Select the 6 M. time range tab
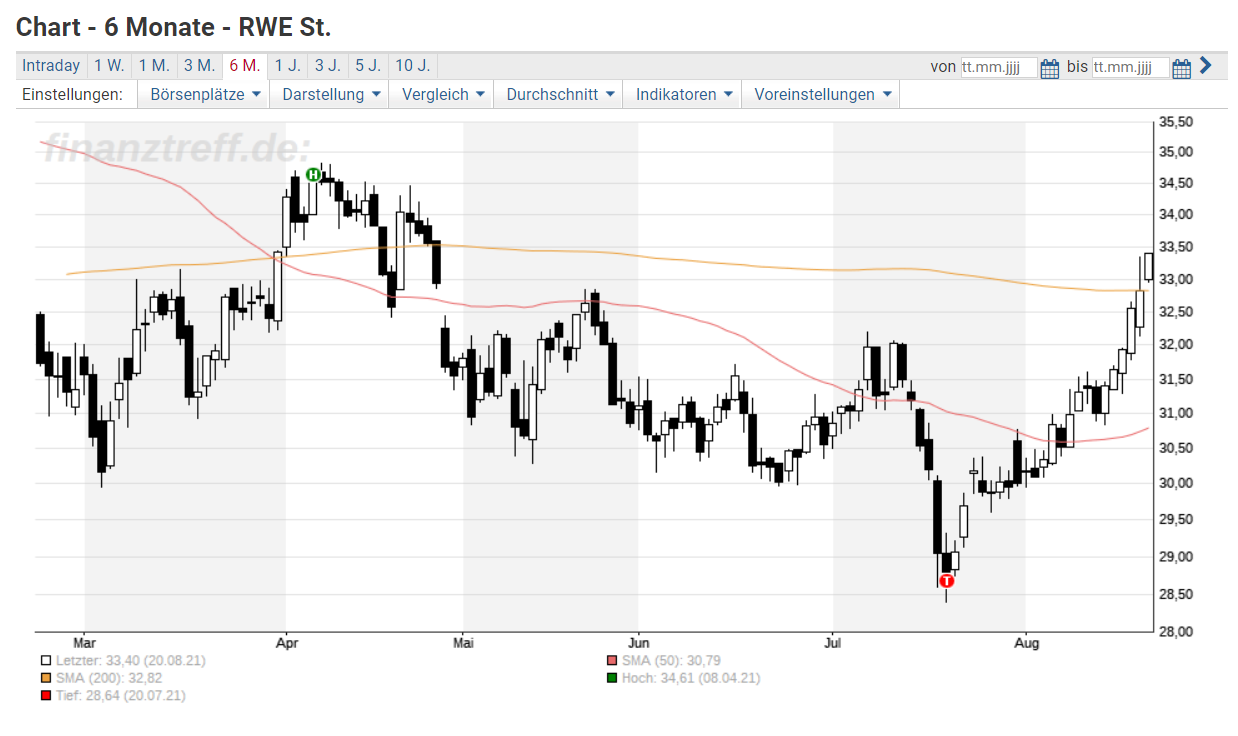Image resolution: width=1238 pixels, height=736 pixels. tap(244, 66)
